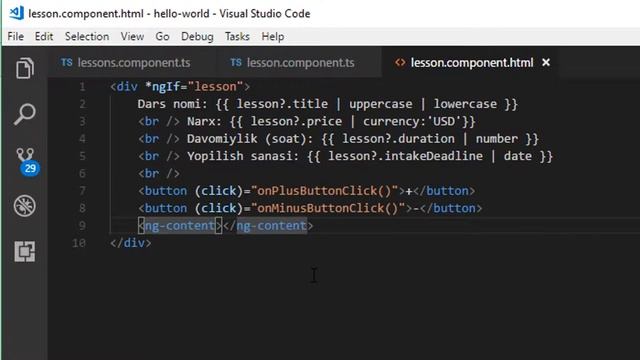
Task: Click line number 6 in the gutter
Action: pos(82,173)
